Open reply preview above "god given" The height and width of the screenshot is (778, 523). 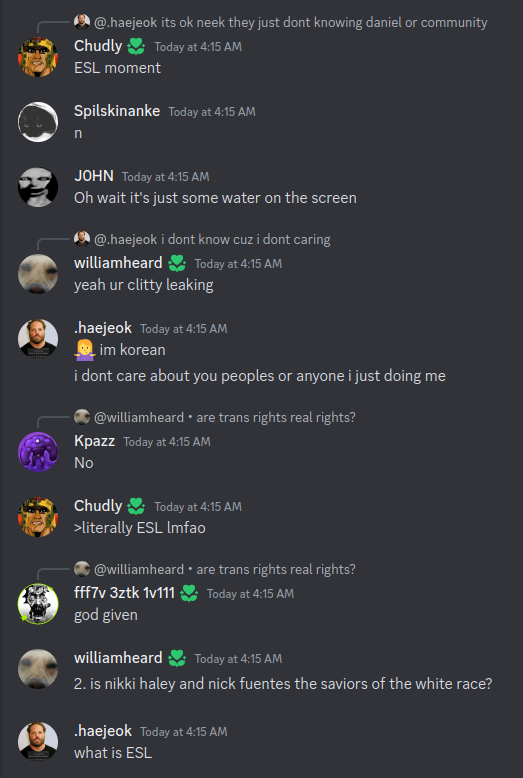tap(225, 569)
